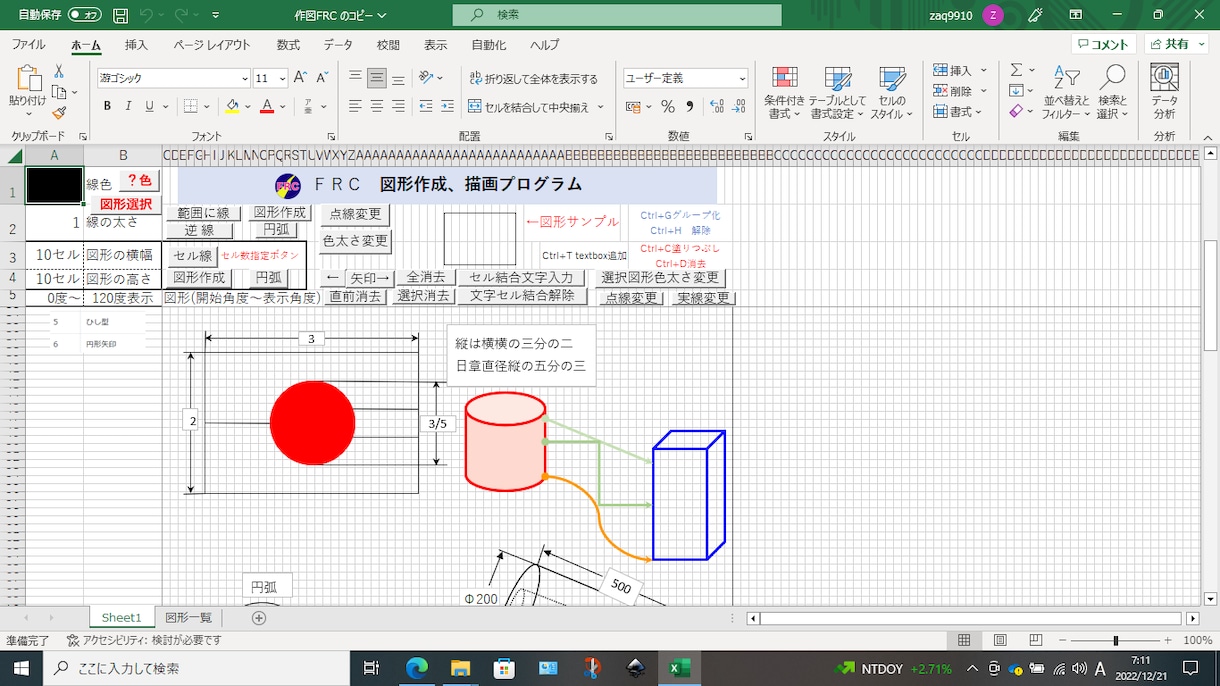Select the red circle shape
This screenshot has width=1220, height=686.
(x=312, y=423)
